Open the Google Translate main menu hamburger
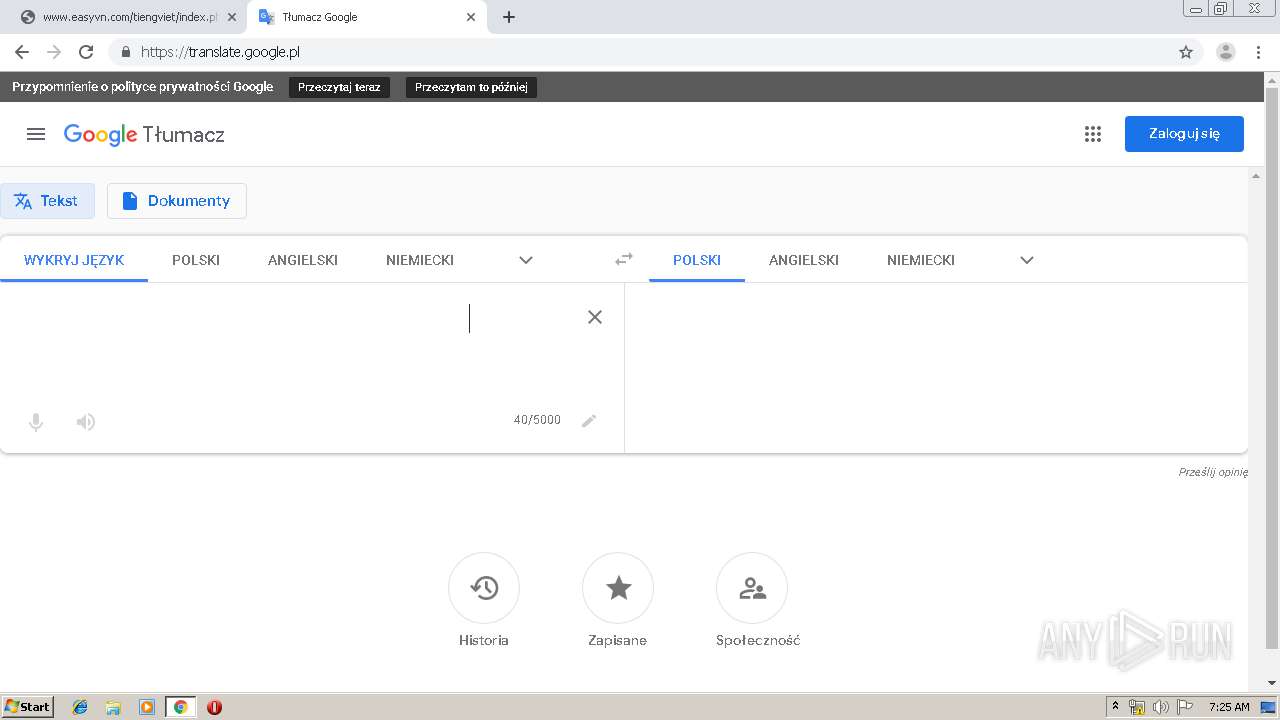Viewport: 1280px width, 720px height. coord(36,134)
